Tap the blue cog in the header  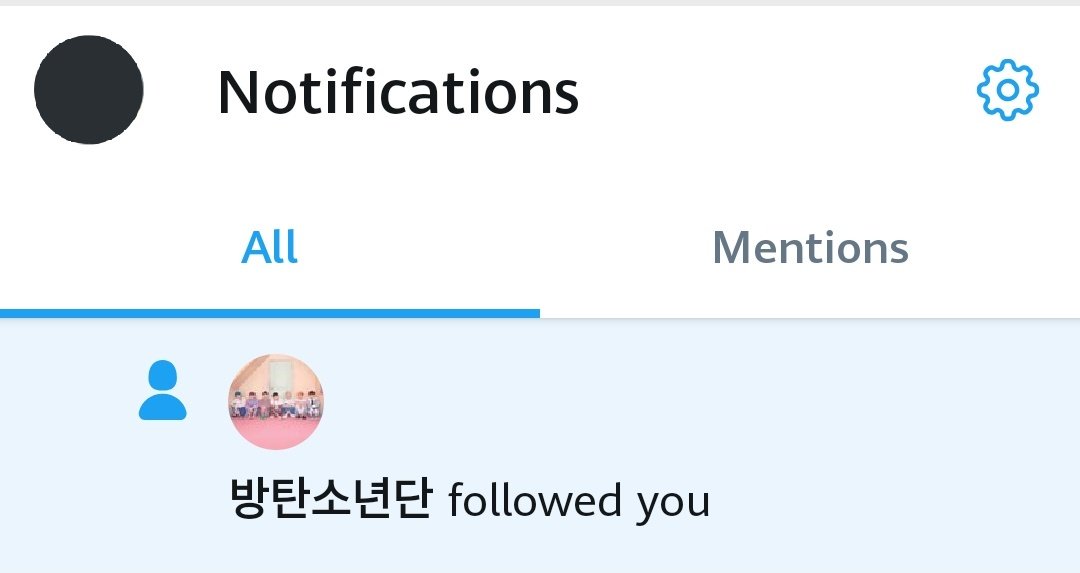1008,90
